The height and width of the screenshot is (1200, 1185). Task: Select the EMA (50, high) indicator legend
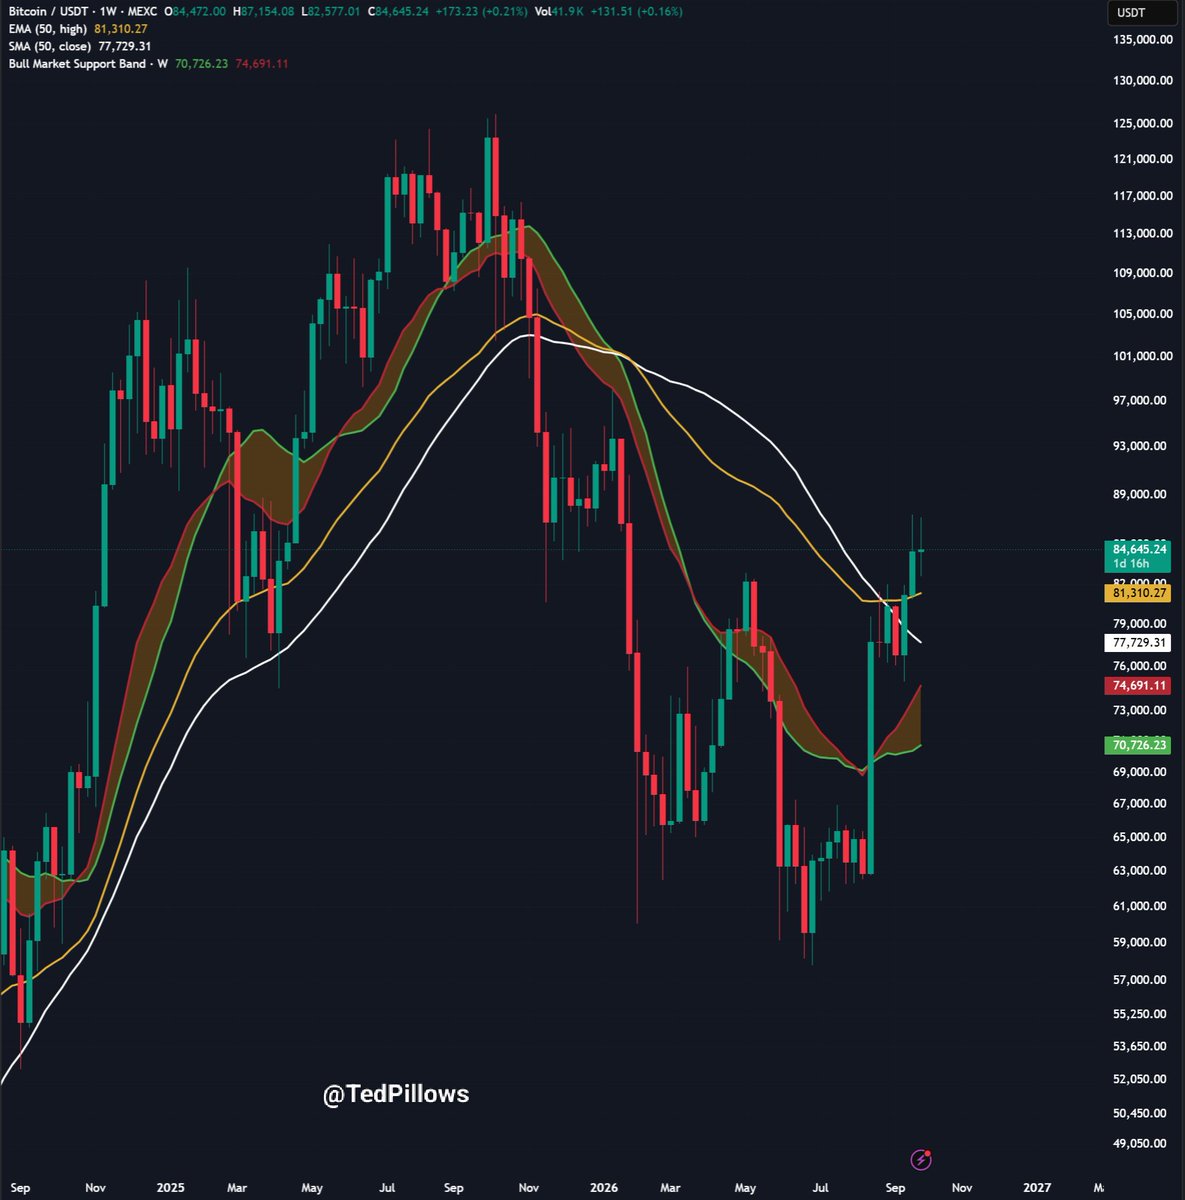[48, 29]
